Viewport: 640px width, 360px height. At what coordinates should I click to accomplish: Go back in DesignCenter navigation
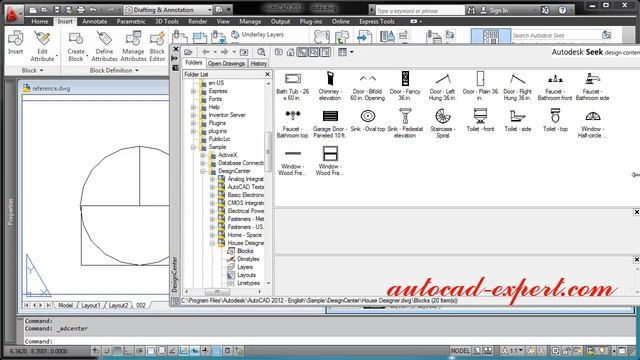click(205, 52)
